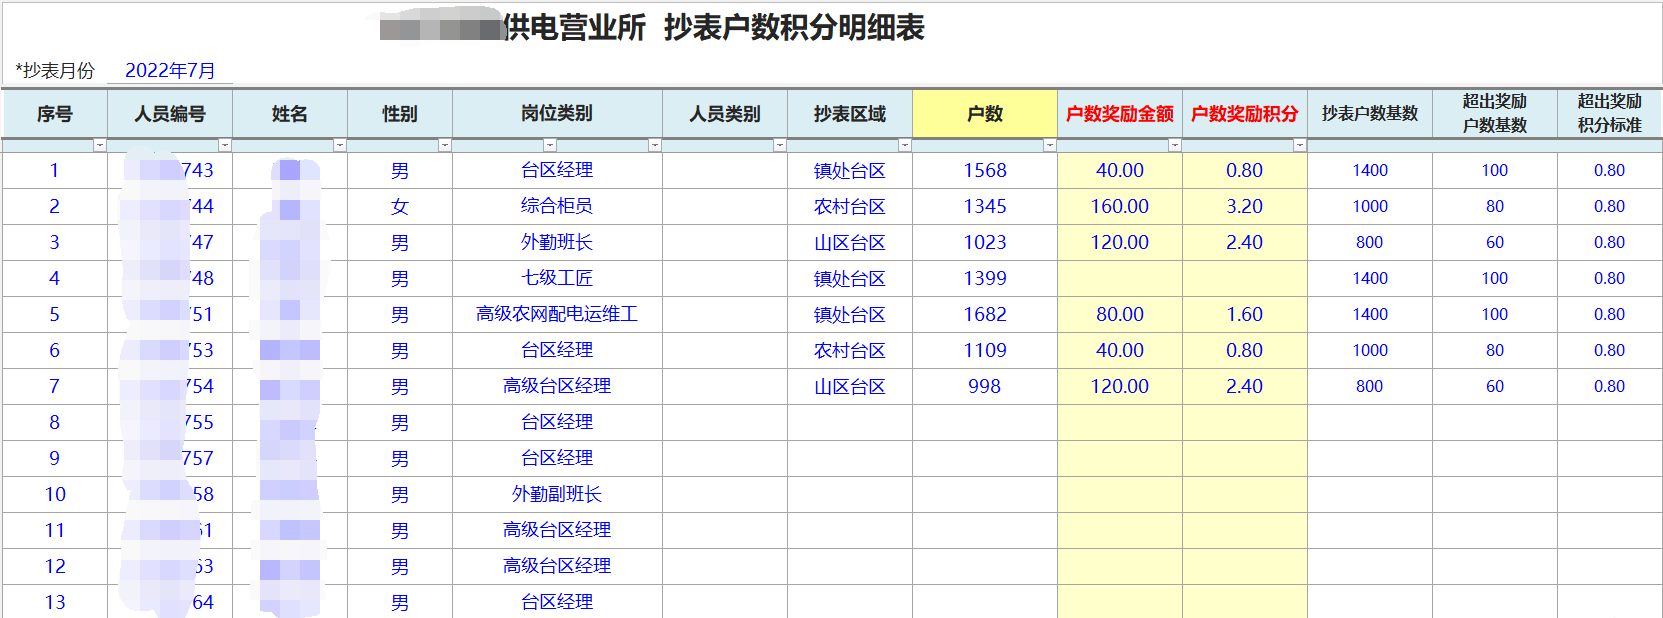Screen dimensions: 1663x618
Task: Open the 性别 filter dropdown arrow
Action: 444,146
